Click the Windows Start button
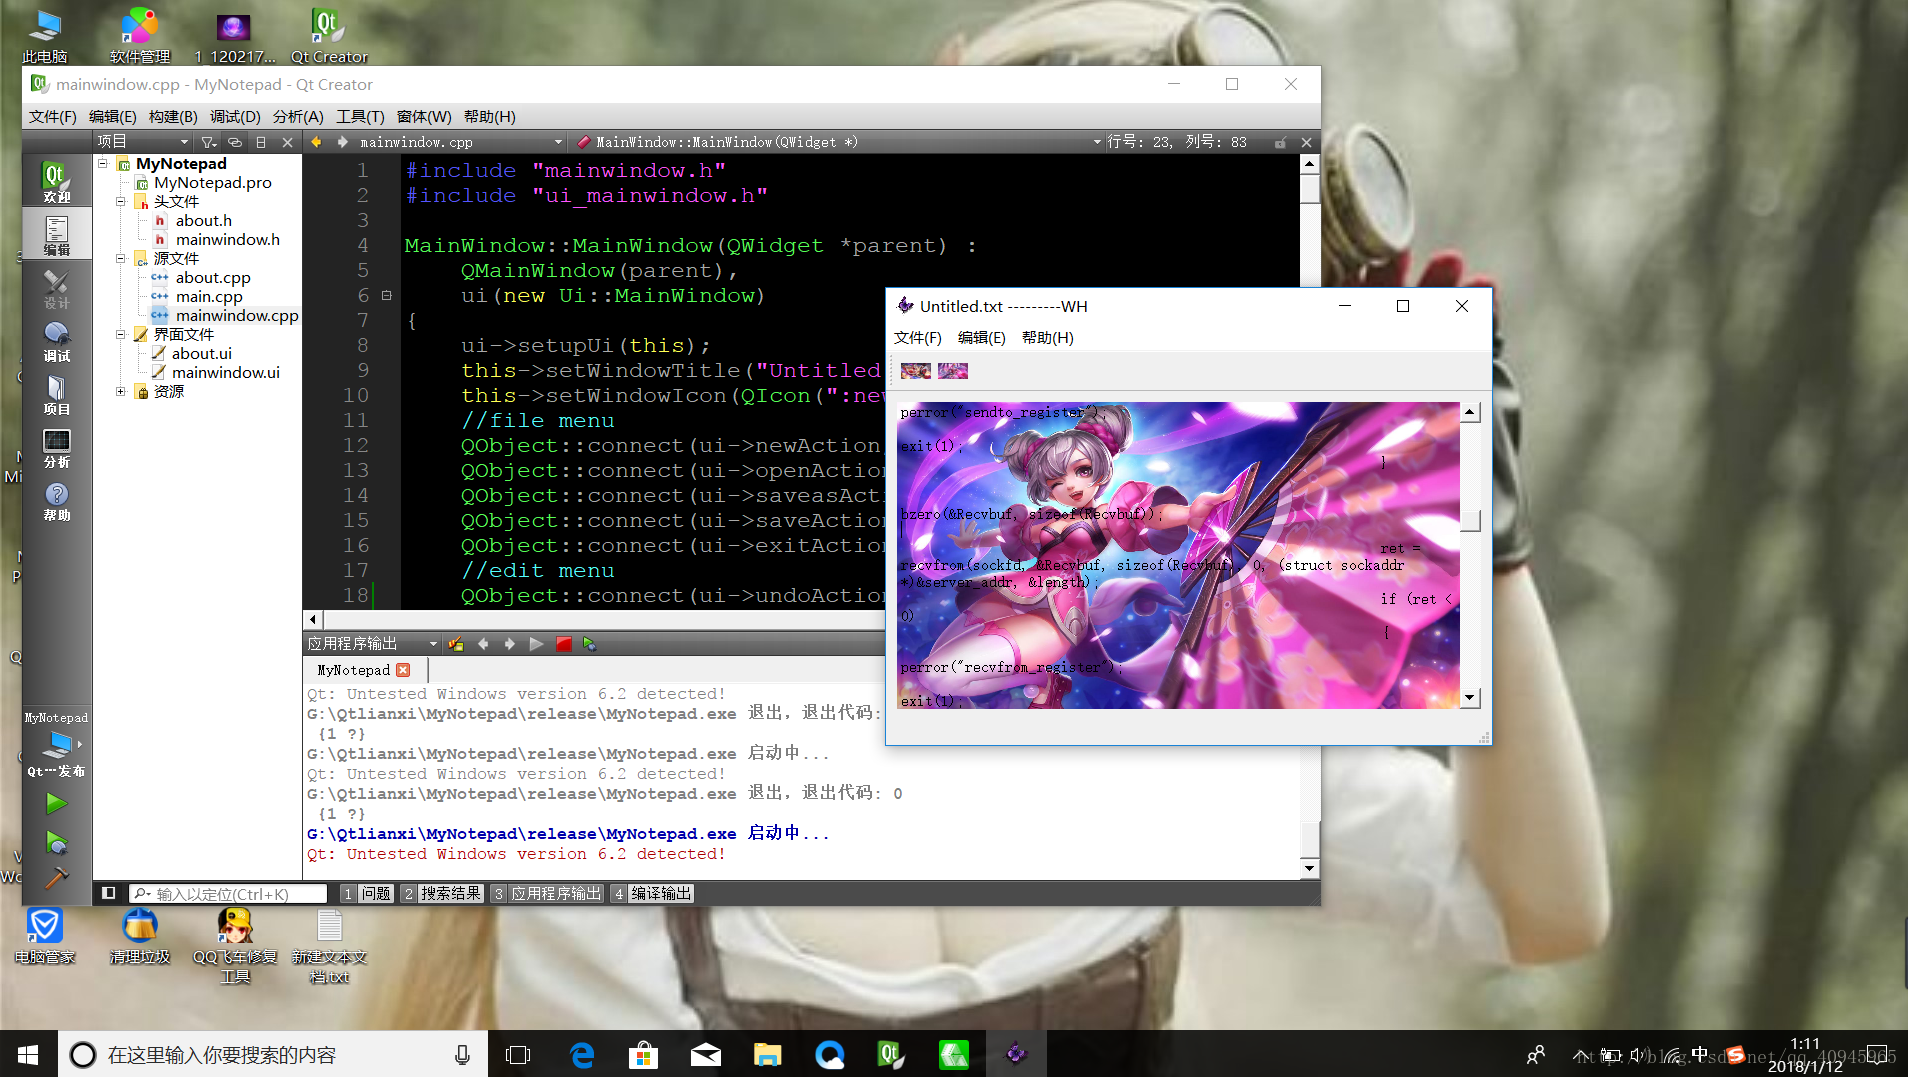Screen dimensions: 1908x1077 click(28, 1054)
